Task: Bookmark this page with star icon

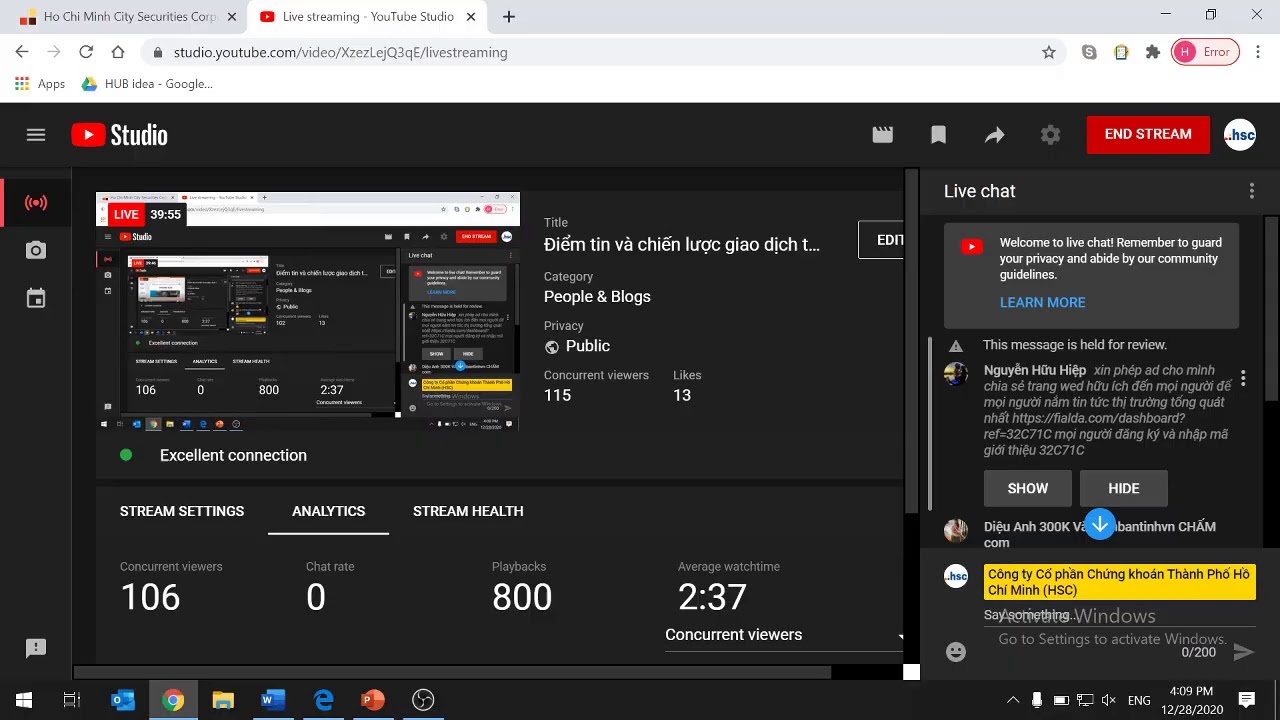Action: click(x=1048, y=52)
